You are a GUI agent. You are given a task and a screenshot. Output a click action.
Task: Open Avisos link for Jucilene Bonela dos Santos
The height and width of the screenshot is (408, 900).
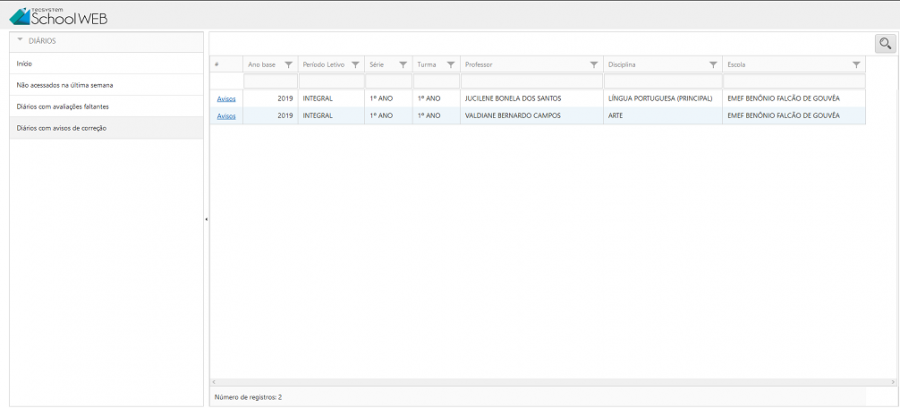coord(226,99)
